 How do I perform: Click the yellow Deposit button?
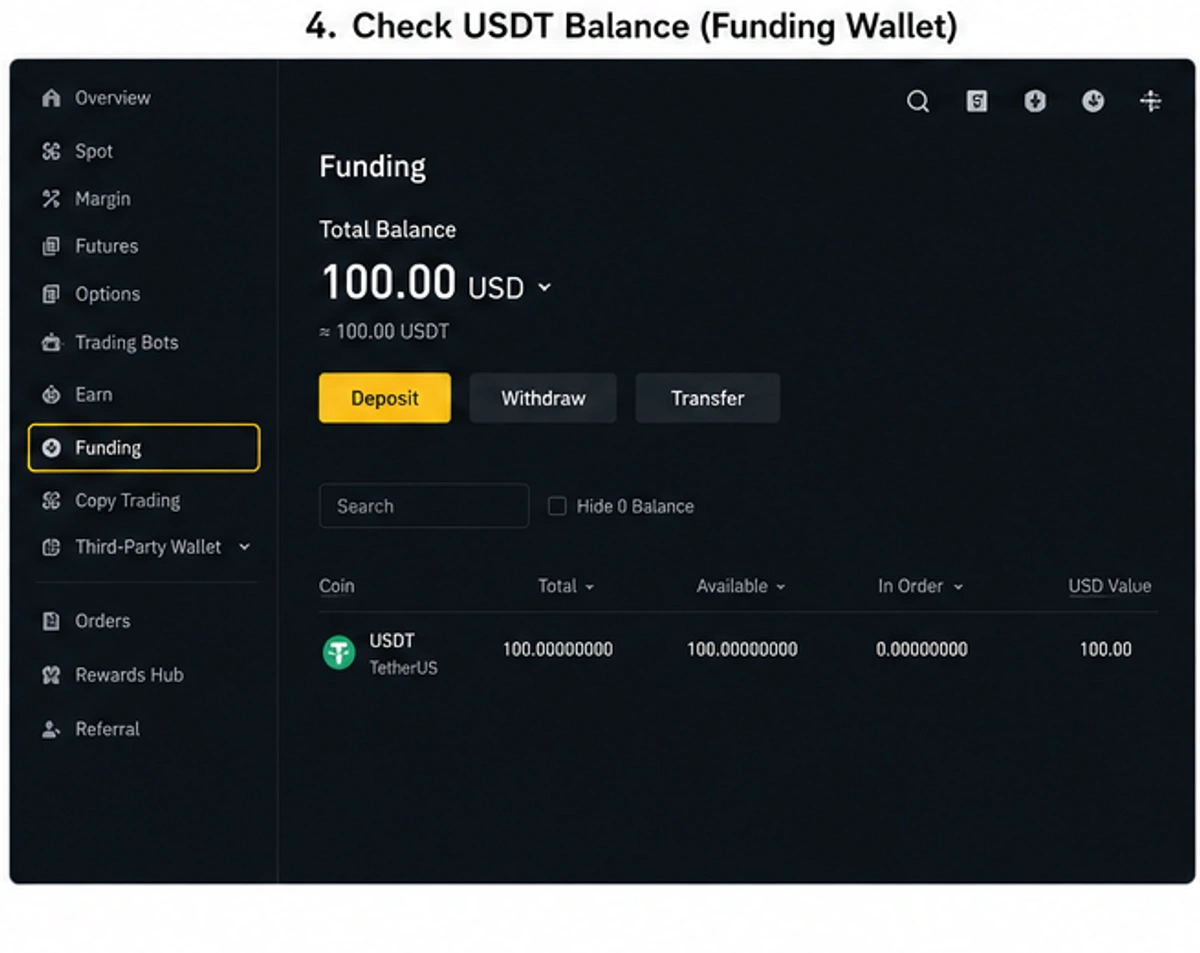click(385, 398)
